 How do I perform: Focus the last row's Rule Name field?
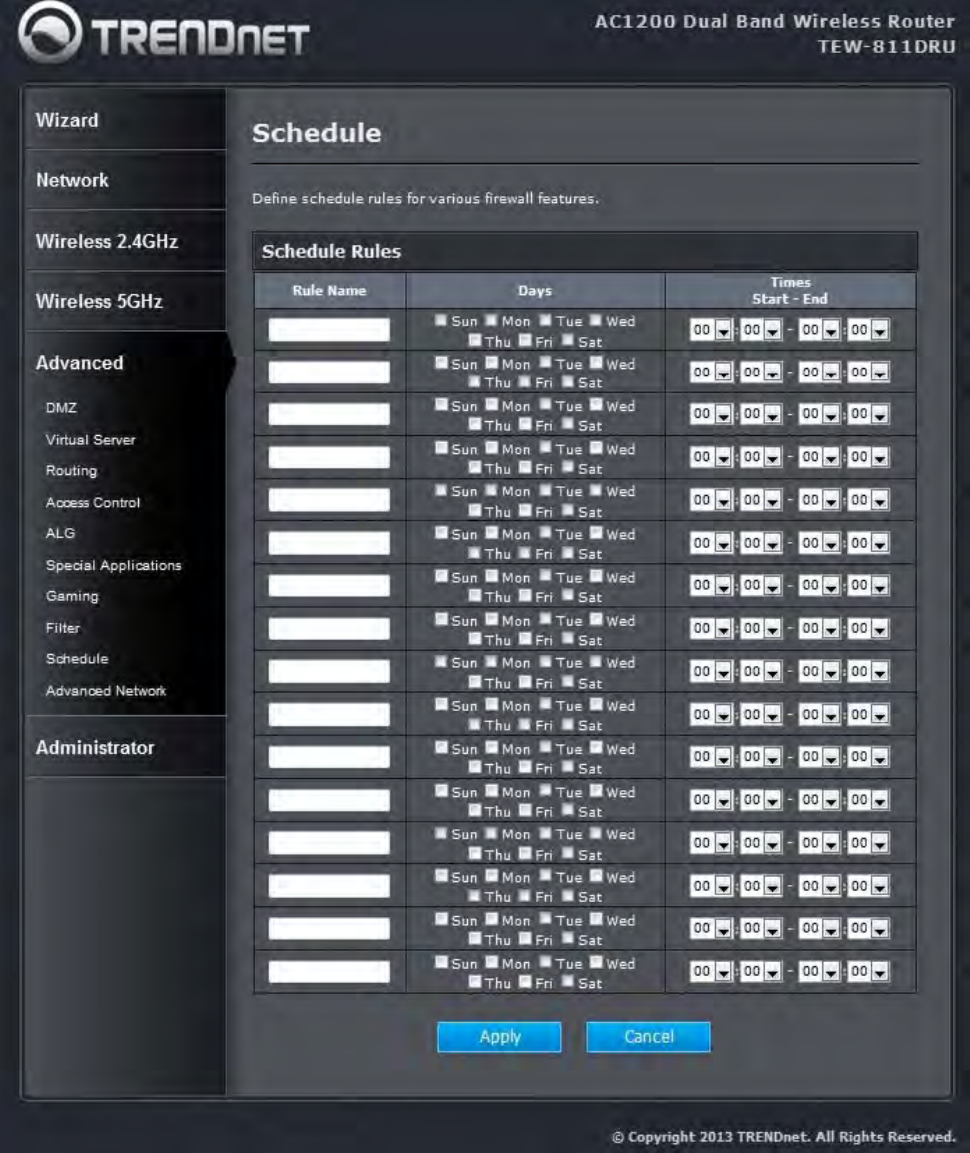point(329,971)
